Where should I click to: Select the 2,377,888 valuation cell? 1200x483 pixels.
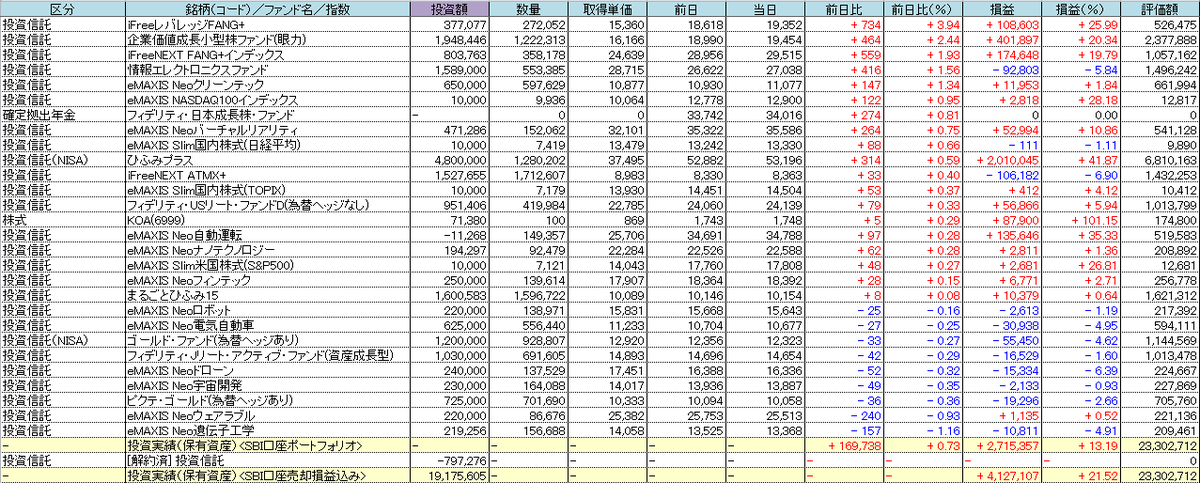point(1159,39)
